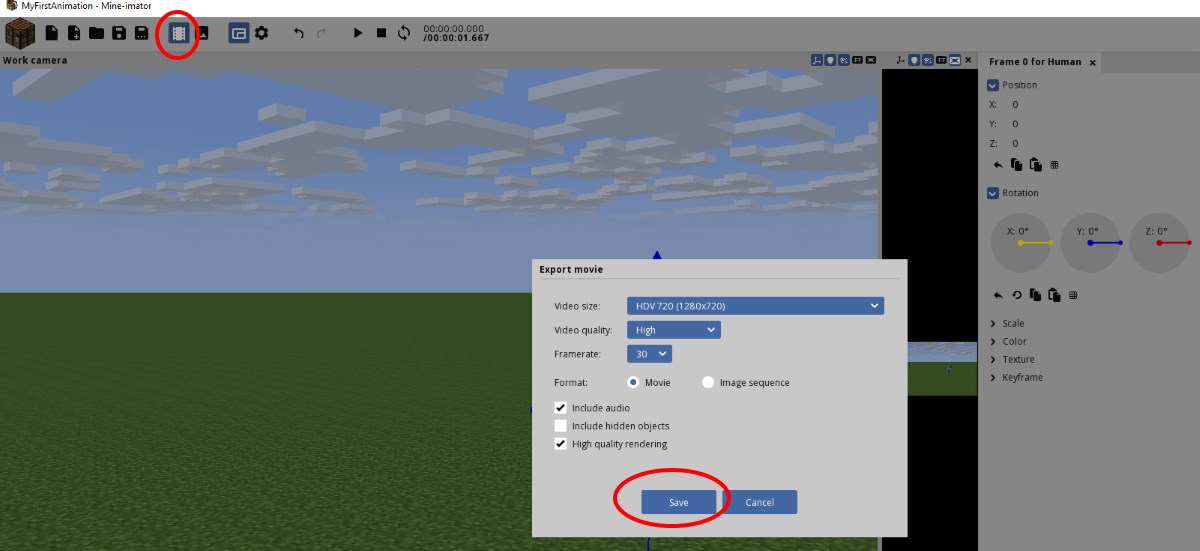Click the X rotation yellow dial
Screen dimensions: 1200x551
(x=1021, y=242)
